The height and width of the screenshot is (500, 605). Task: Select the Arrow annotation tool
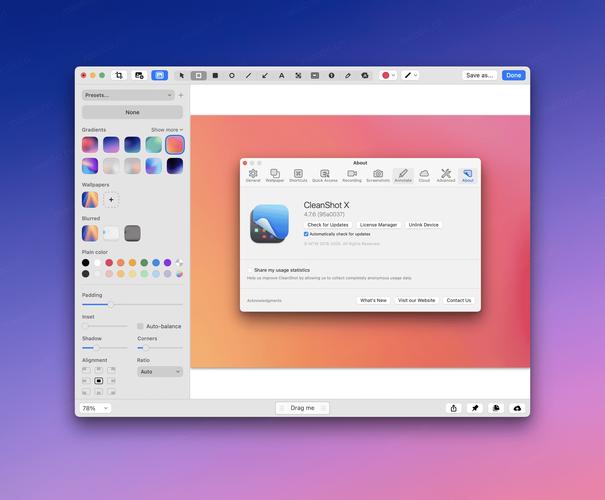click(265, 75)
